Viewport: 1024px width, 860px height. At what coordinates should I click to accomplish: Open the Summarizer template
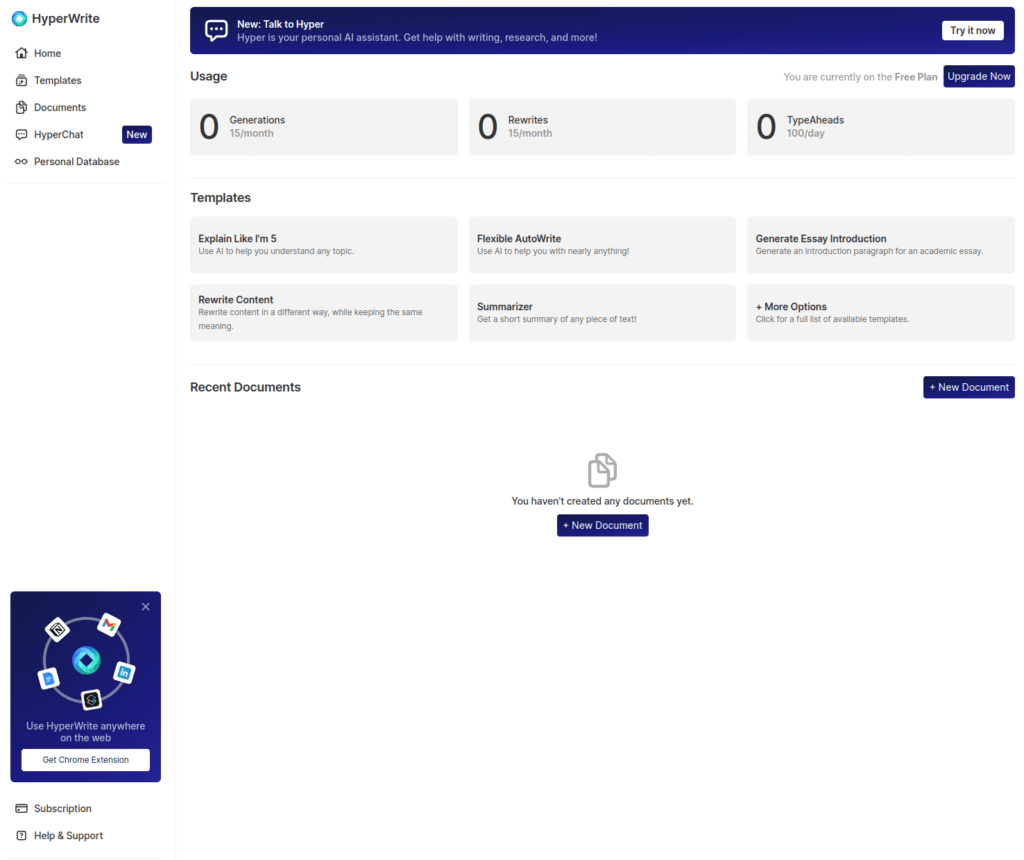602,313
